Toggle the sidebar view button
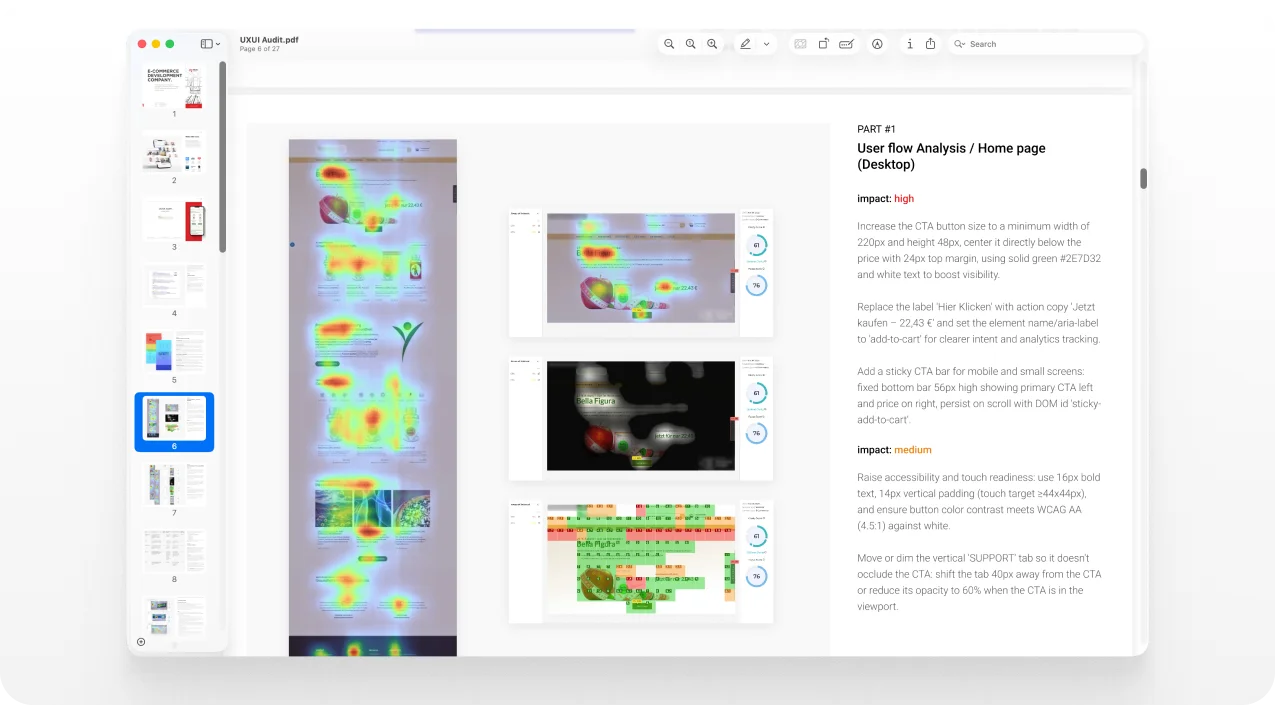Viewport: 1275px width, 705px height. tap(206, 44)
